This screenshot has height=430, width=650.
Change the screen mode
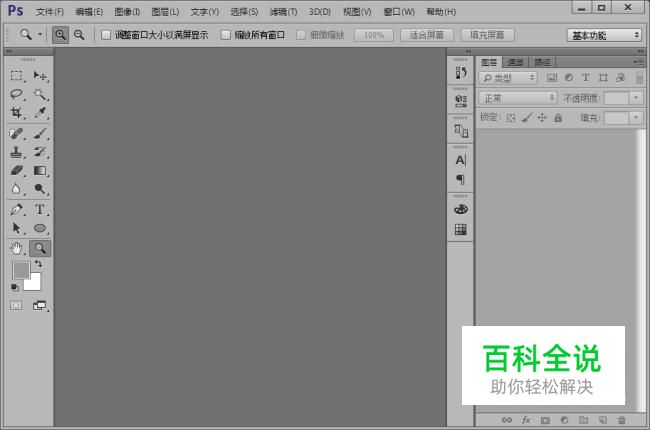click(40, 306)
